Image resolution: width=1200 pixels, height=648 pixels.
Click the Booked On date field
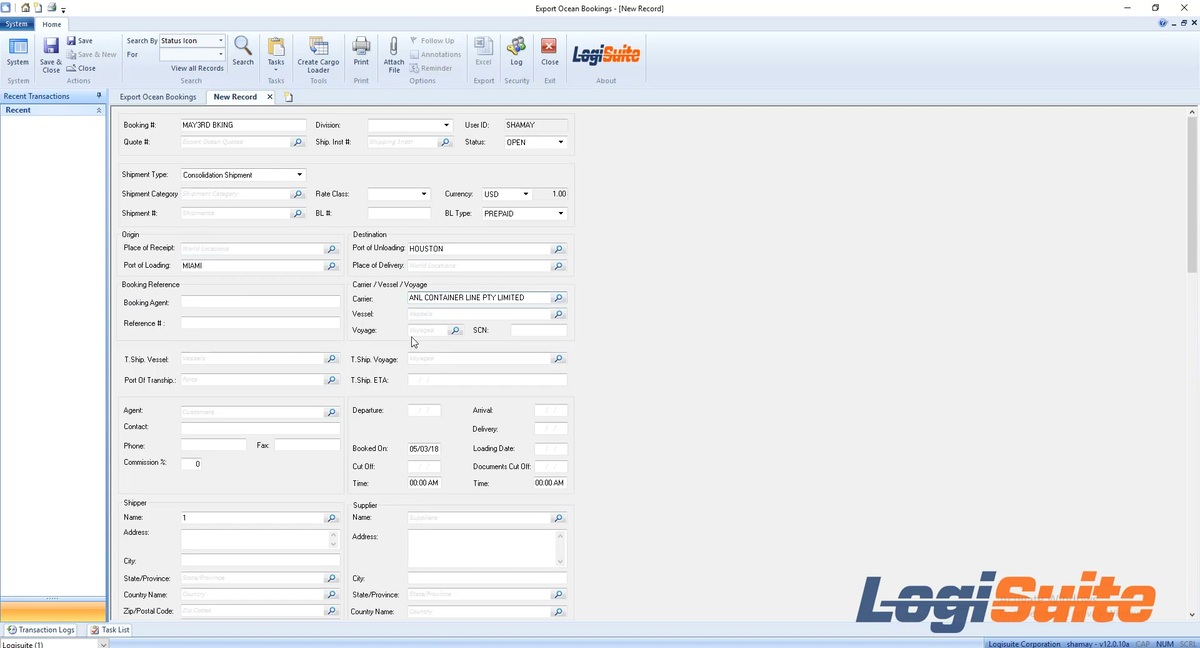[x=424, y=449]
